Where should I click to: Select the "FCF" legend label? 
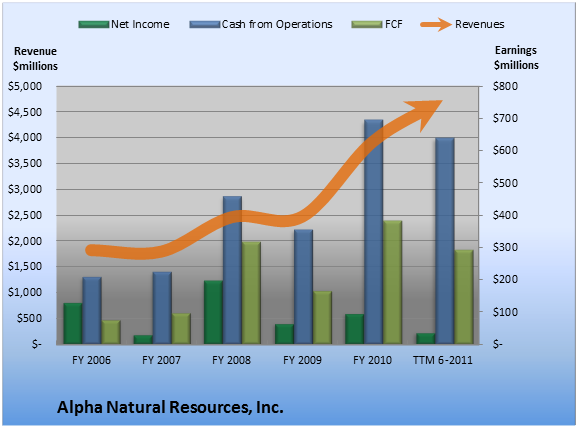coord(394,24)
